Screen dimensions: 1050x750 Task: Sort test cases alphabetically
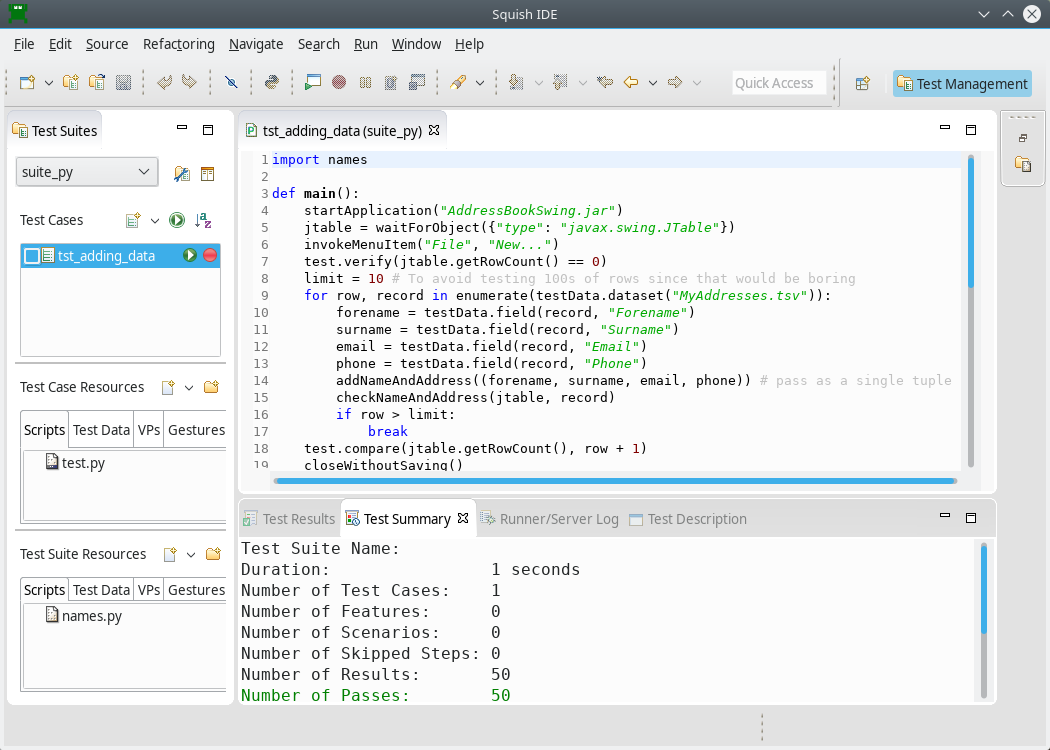click(x=203, y=220)
